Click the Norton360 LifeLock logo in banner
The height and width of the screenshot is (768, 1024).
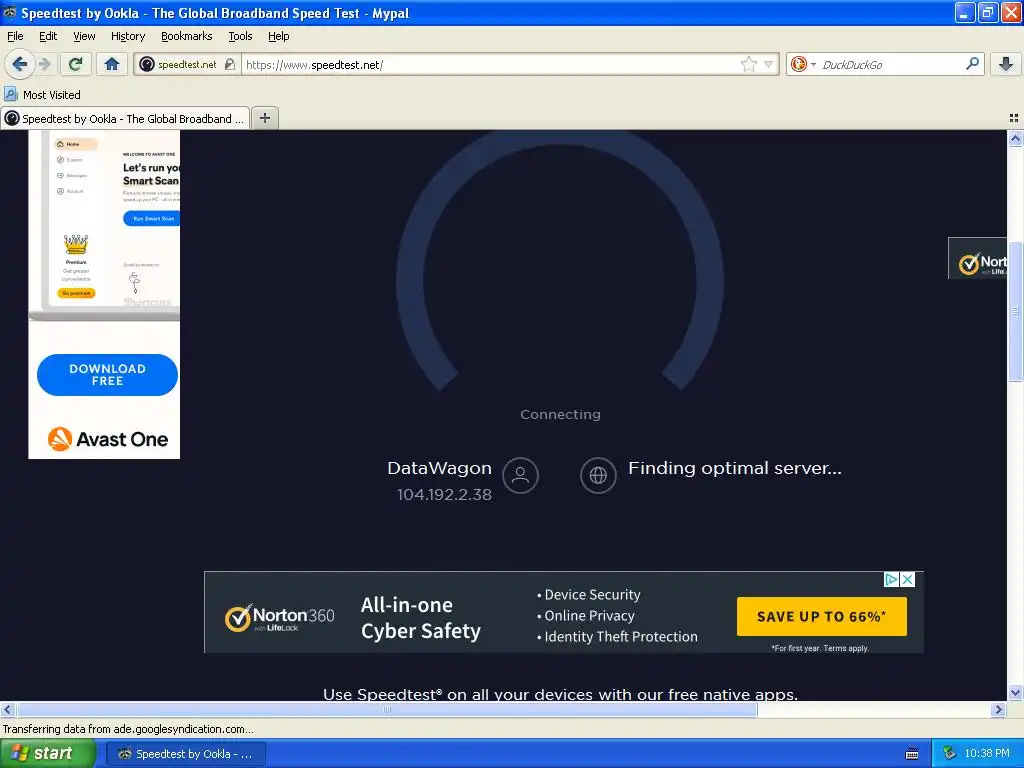tap(280, 618)
